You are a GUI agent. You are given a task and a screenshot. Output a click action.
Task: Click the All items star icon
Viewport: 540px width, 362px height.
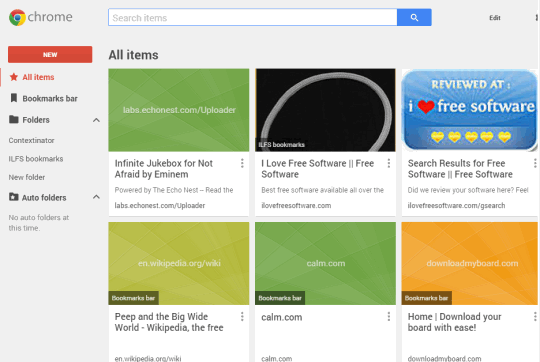click(14, 77)
